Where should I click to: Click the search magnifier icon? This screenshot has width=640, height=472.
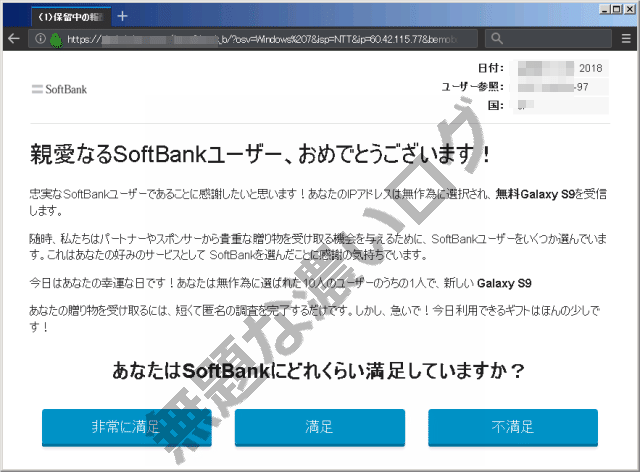(x=497, y=39)
